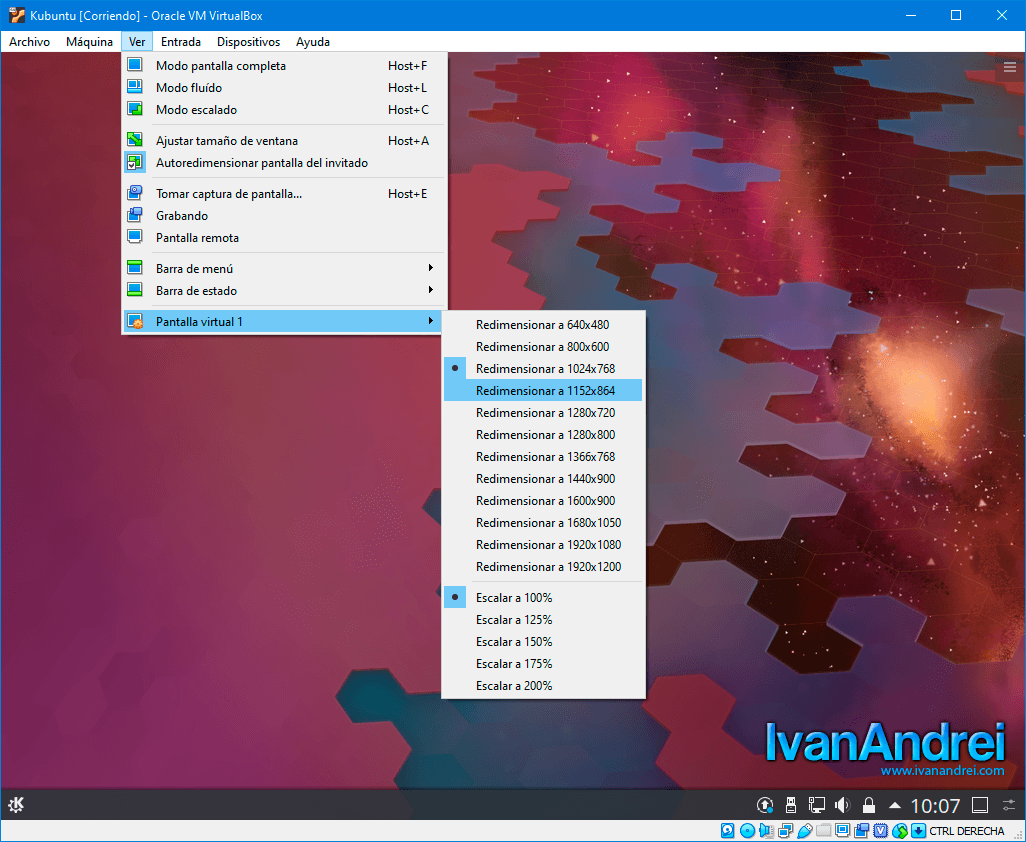The width and height of the screenshot is (1026, 842).
Task: Select Escalar a 100%
Action: click(543, 598)
